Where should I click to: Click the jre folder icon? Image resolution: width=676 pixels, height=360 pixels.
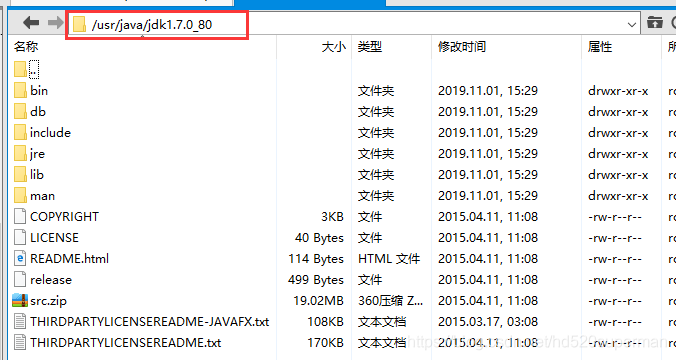tap(20, 153)
